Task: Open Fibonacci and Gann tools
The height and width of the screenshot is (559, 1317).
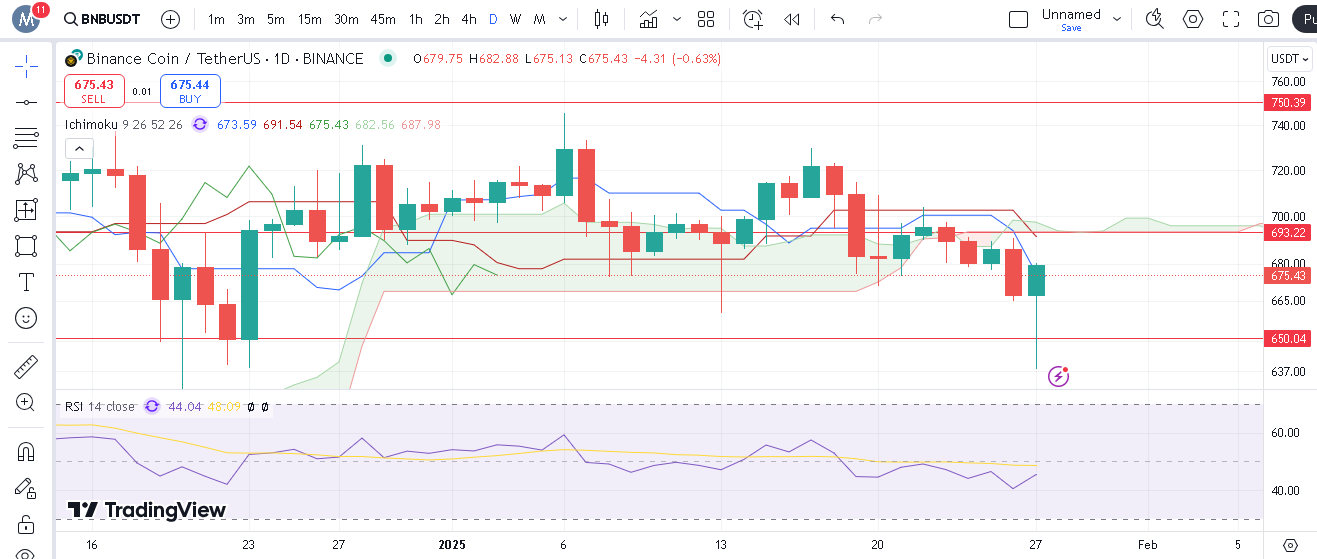Action: pyautogui.click(x=27, y=138)
